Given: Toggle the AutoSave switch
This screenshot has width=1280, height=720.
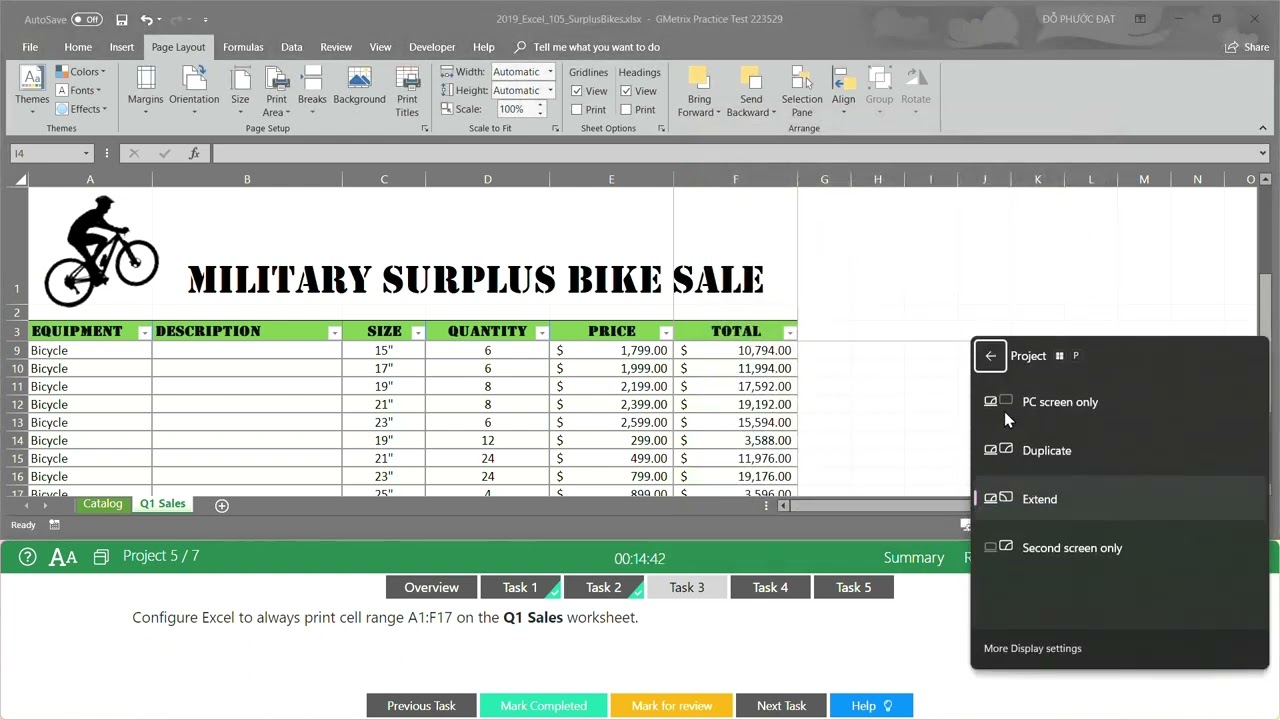Looking at the screenshot, I should 87,19.
